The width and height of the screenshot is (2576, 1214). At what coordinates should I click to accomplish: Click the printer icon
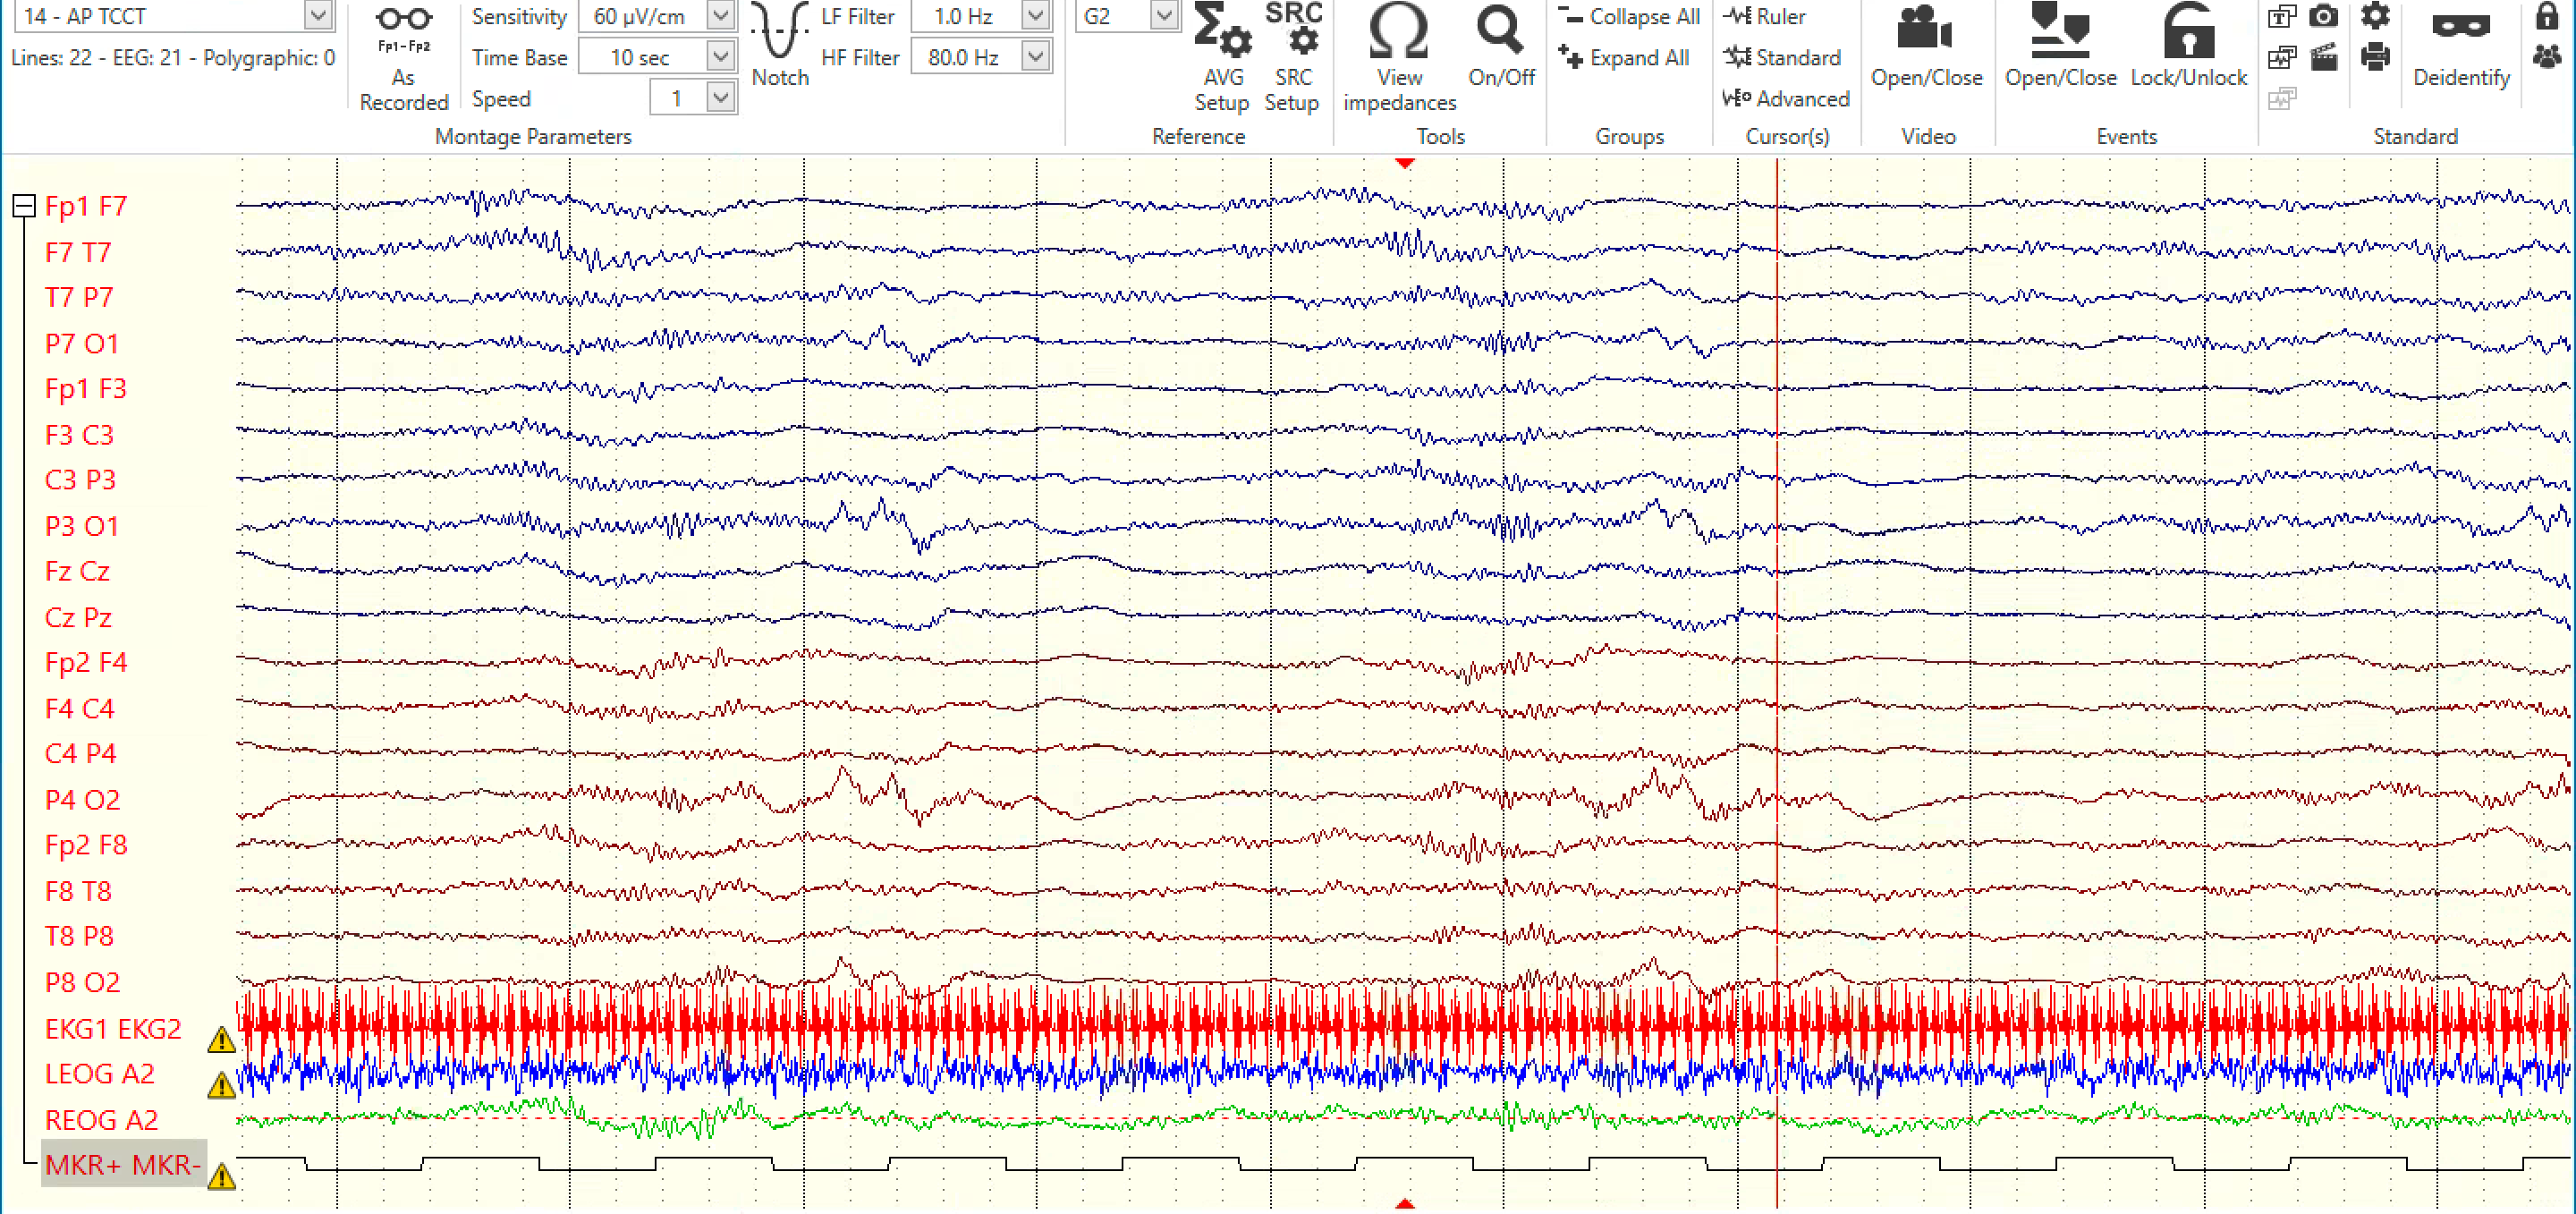point(2375,57)
